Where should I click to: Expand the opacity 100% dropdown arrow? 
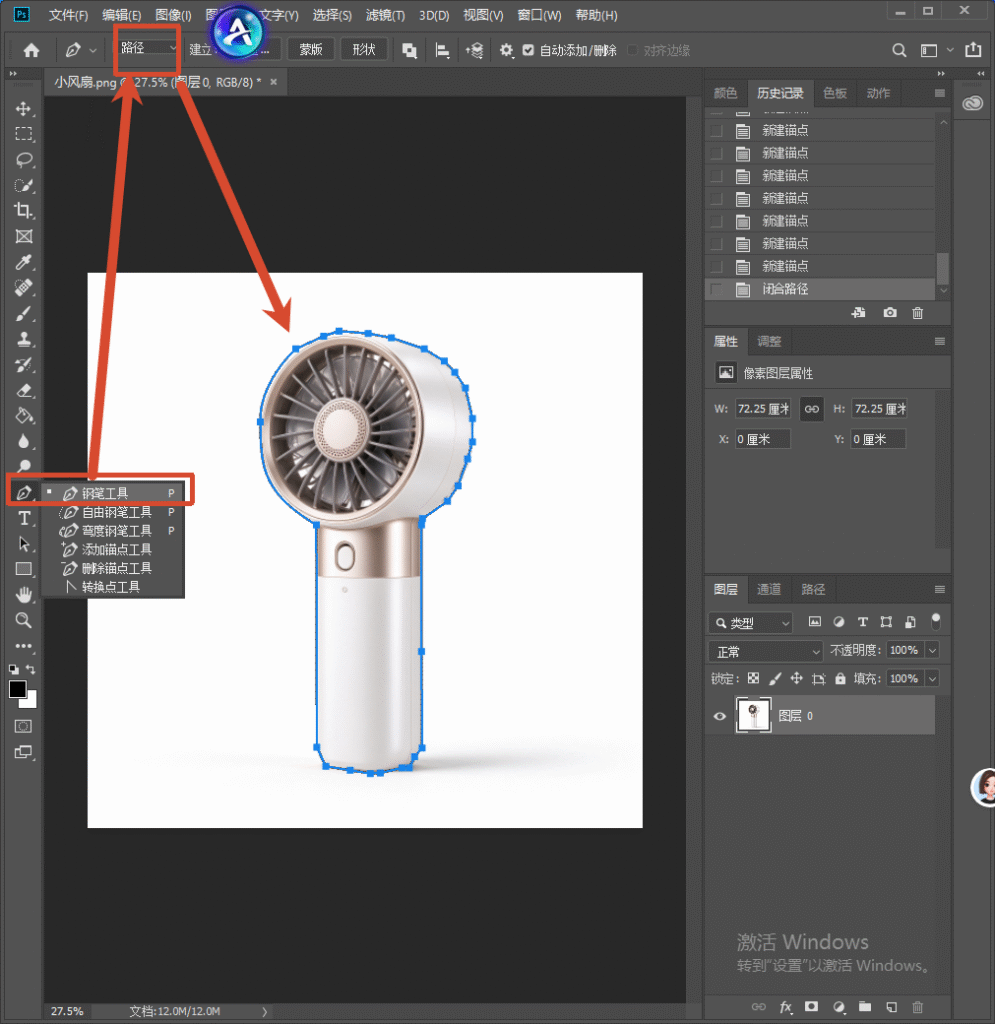click(932, 650)
